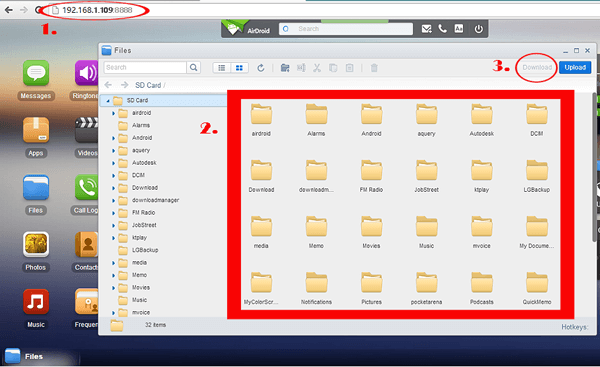This screenshot has width=600, height=367.
Task: Open the Music desktop icon
Action: point(36,302)
